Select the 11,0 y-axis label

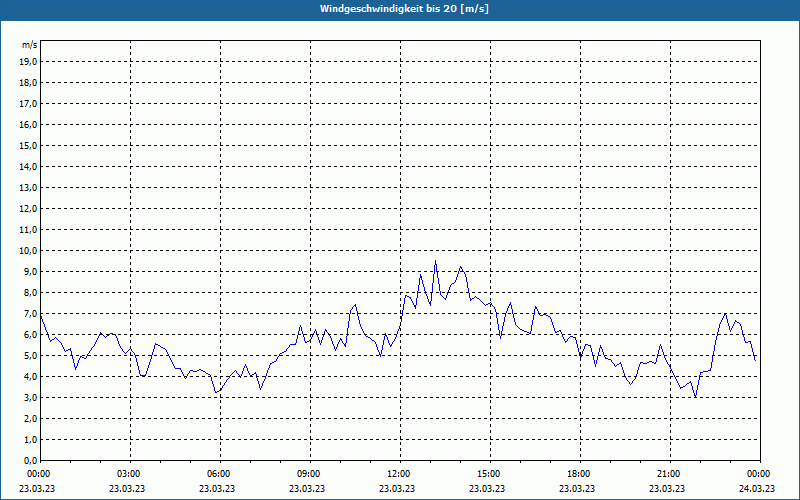(28, 230)
